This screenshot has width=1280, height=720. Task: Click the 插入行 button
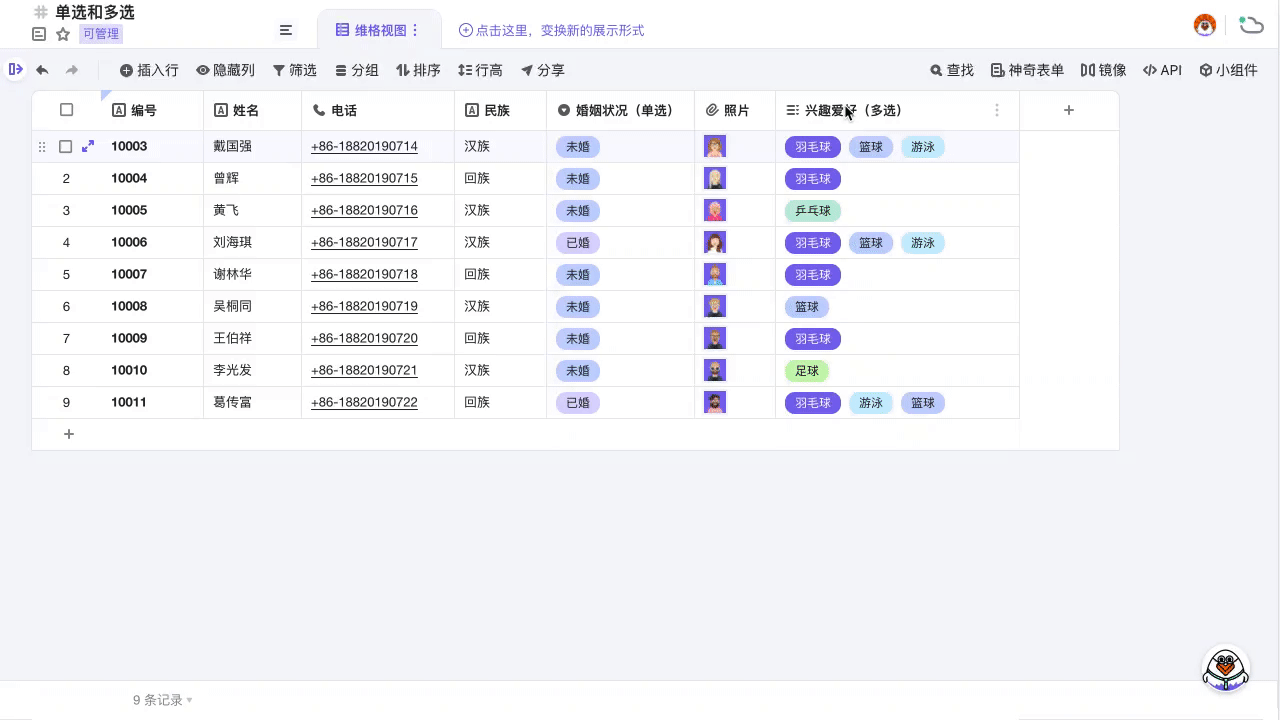(148, 70)
